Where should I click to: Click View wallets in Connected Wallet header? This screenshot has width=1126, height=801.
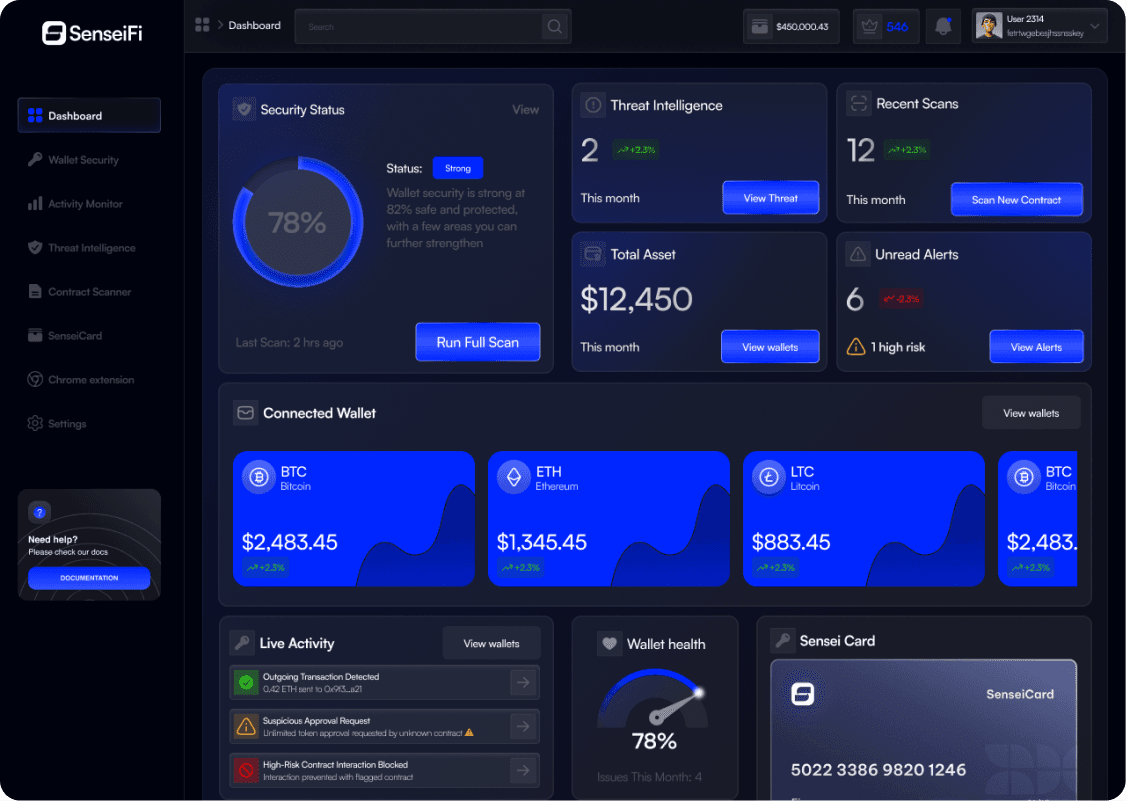coord(1031,413)
